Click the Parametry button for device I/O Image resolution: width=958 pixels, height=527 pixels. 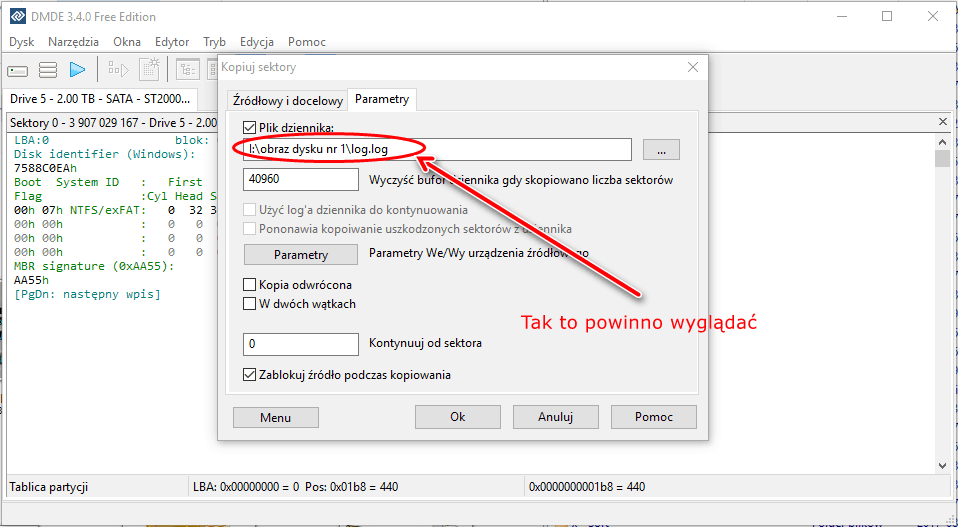coord(301,254)
